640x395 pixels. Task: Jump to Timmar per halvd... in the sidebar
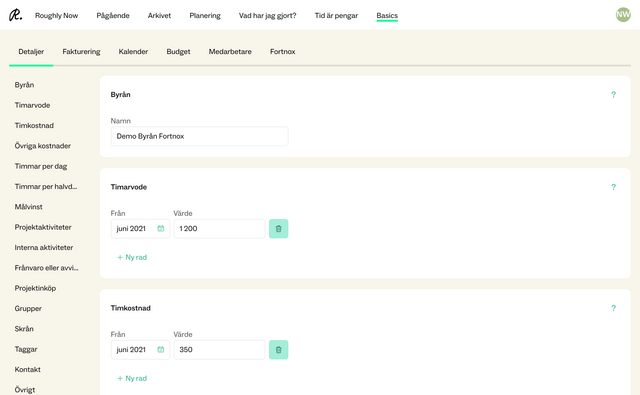[46, 186]
